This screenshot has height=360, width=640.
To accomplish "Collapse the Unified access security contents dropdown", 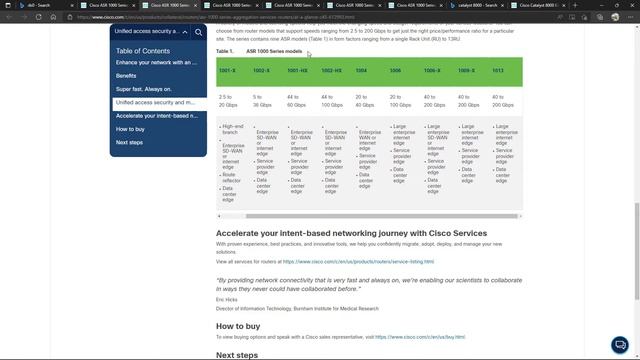I will (185, 32).
